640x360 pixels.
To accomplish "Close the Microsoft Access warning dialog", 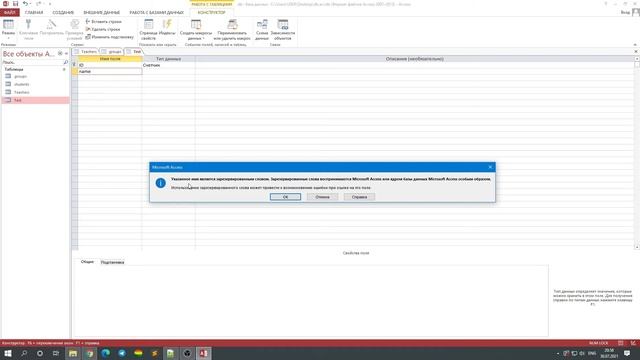I will tap(490, 167).
